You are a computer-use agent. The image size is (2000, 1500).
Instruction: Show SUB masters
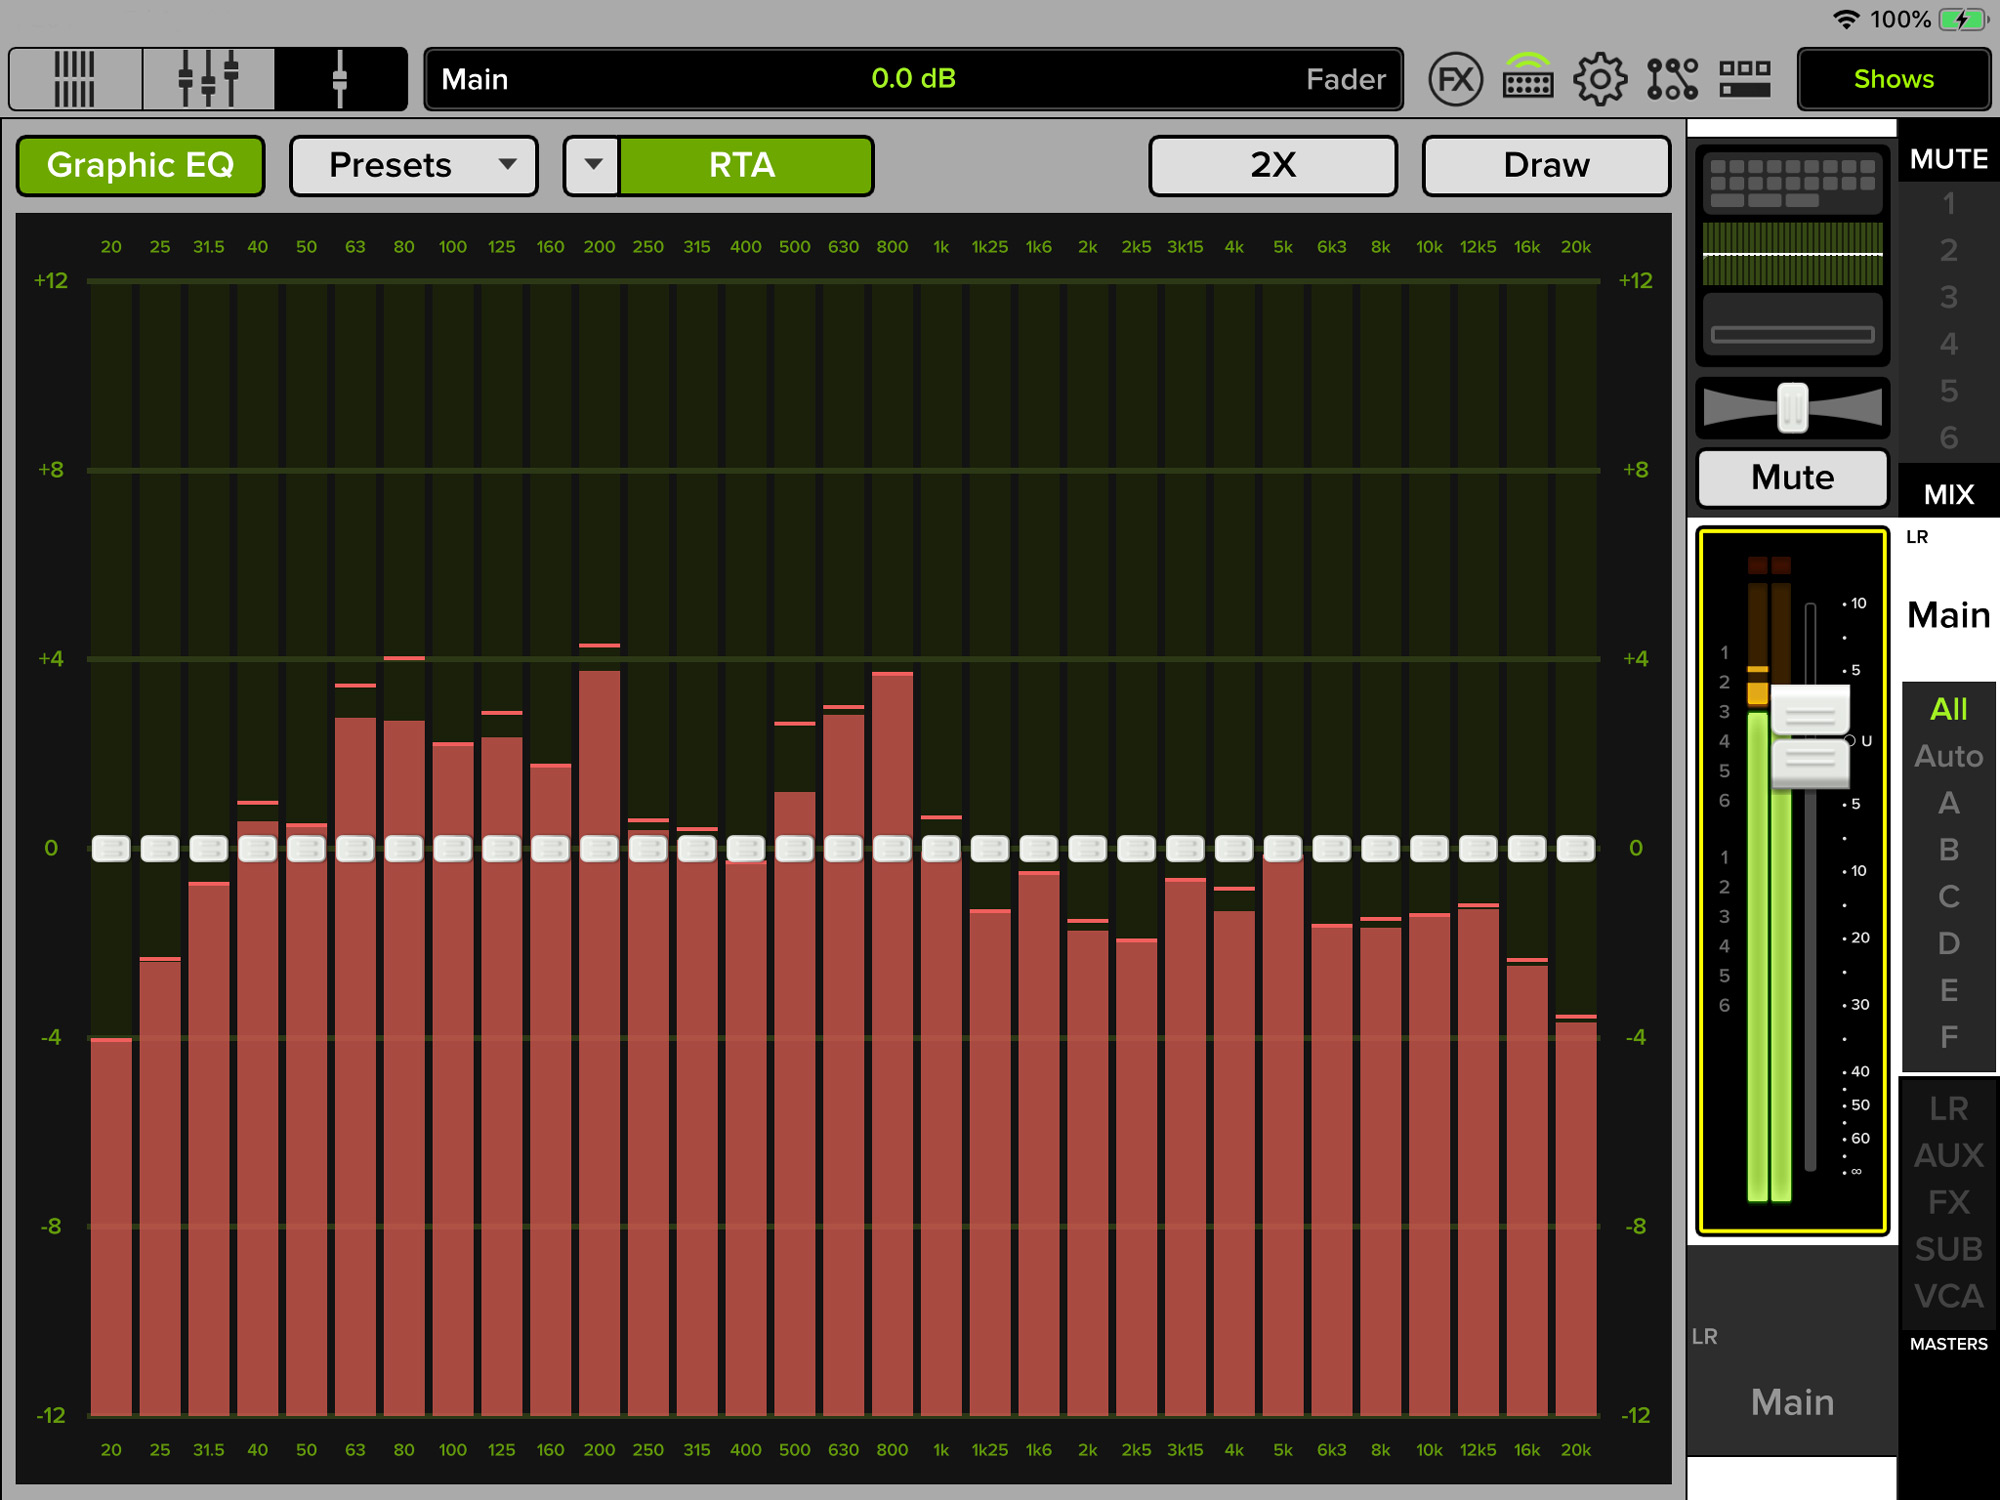pos(1948,1250)
